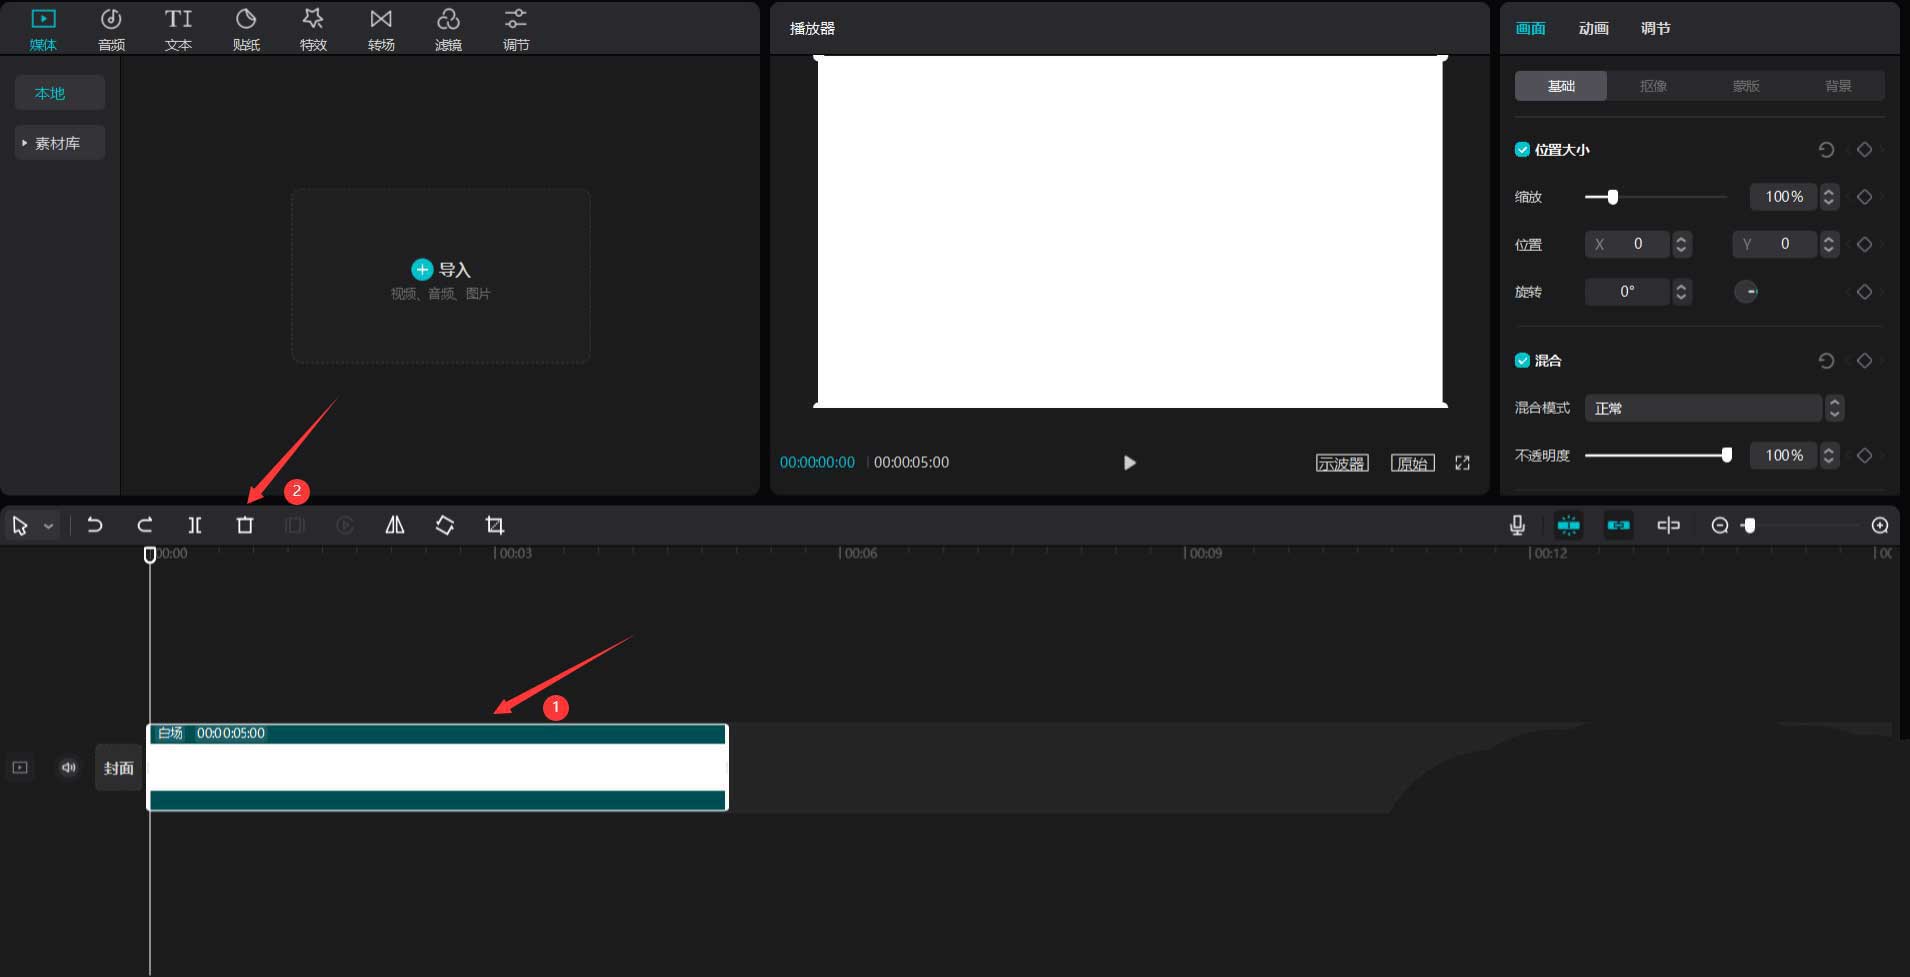Screen dimensions: 1910x977
Task: Click the 导入 import button
Action: (441, 269)
